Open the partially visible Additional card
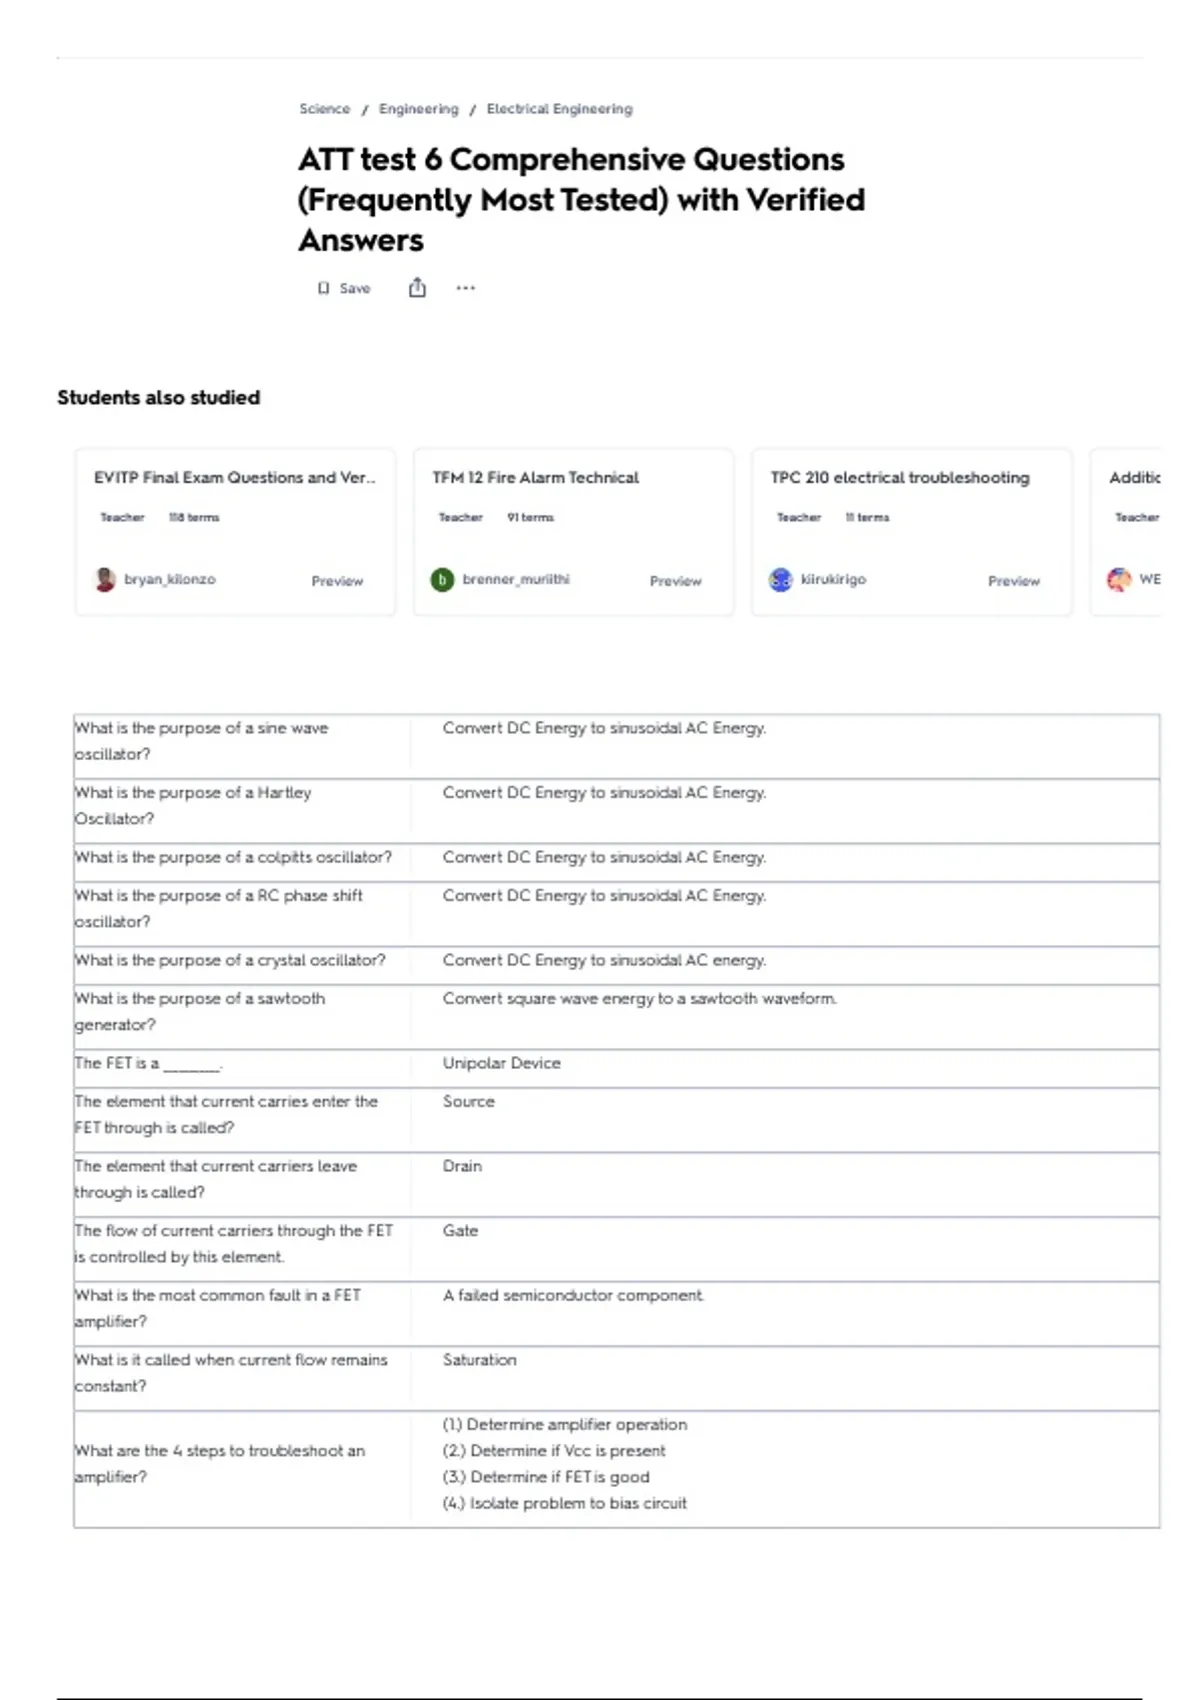The image size is (1200, 1700). 1126,532
